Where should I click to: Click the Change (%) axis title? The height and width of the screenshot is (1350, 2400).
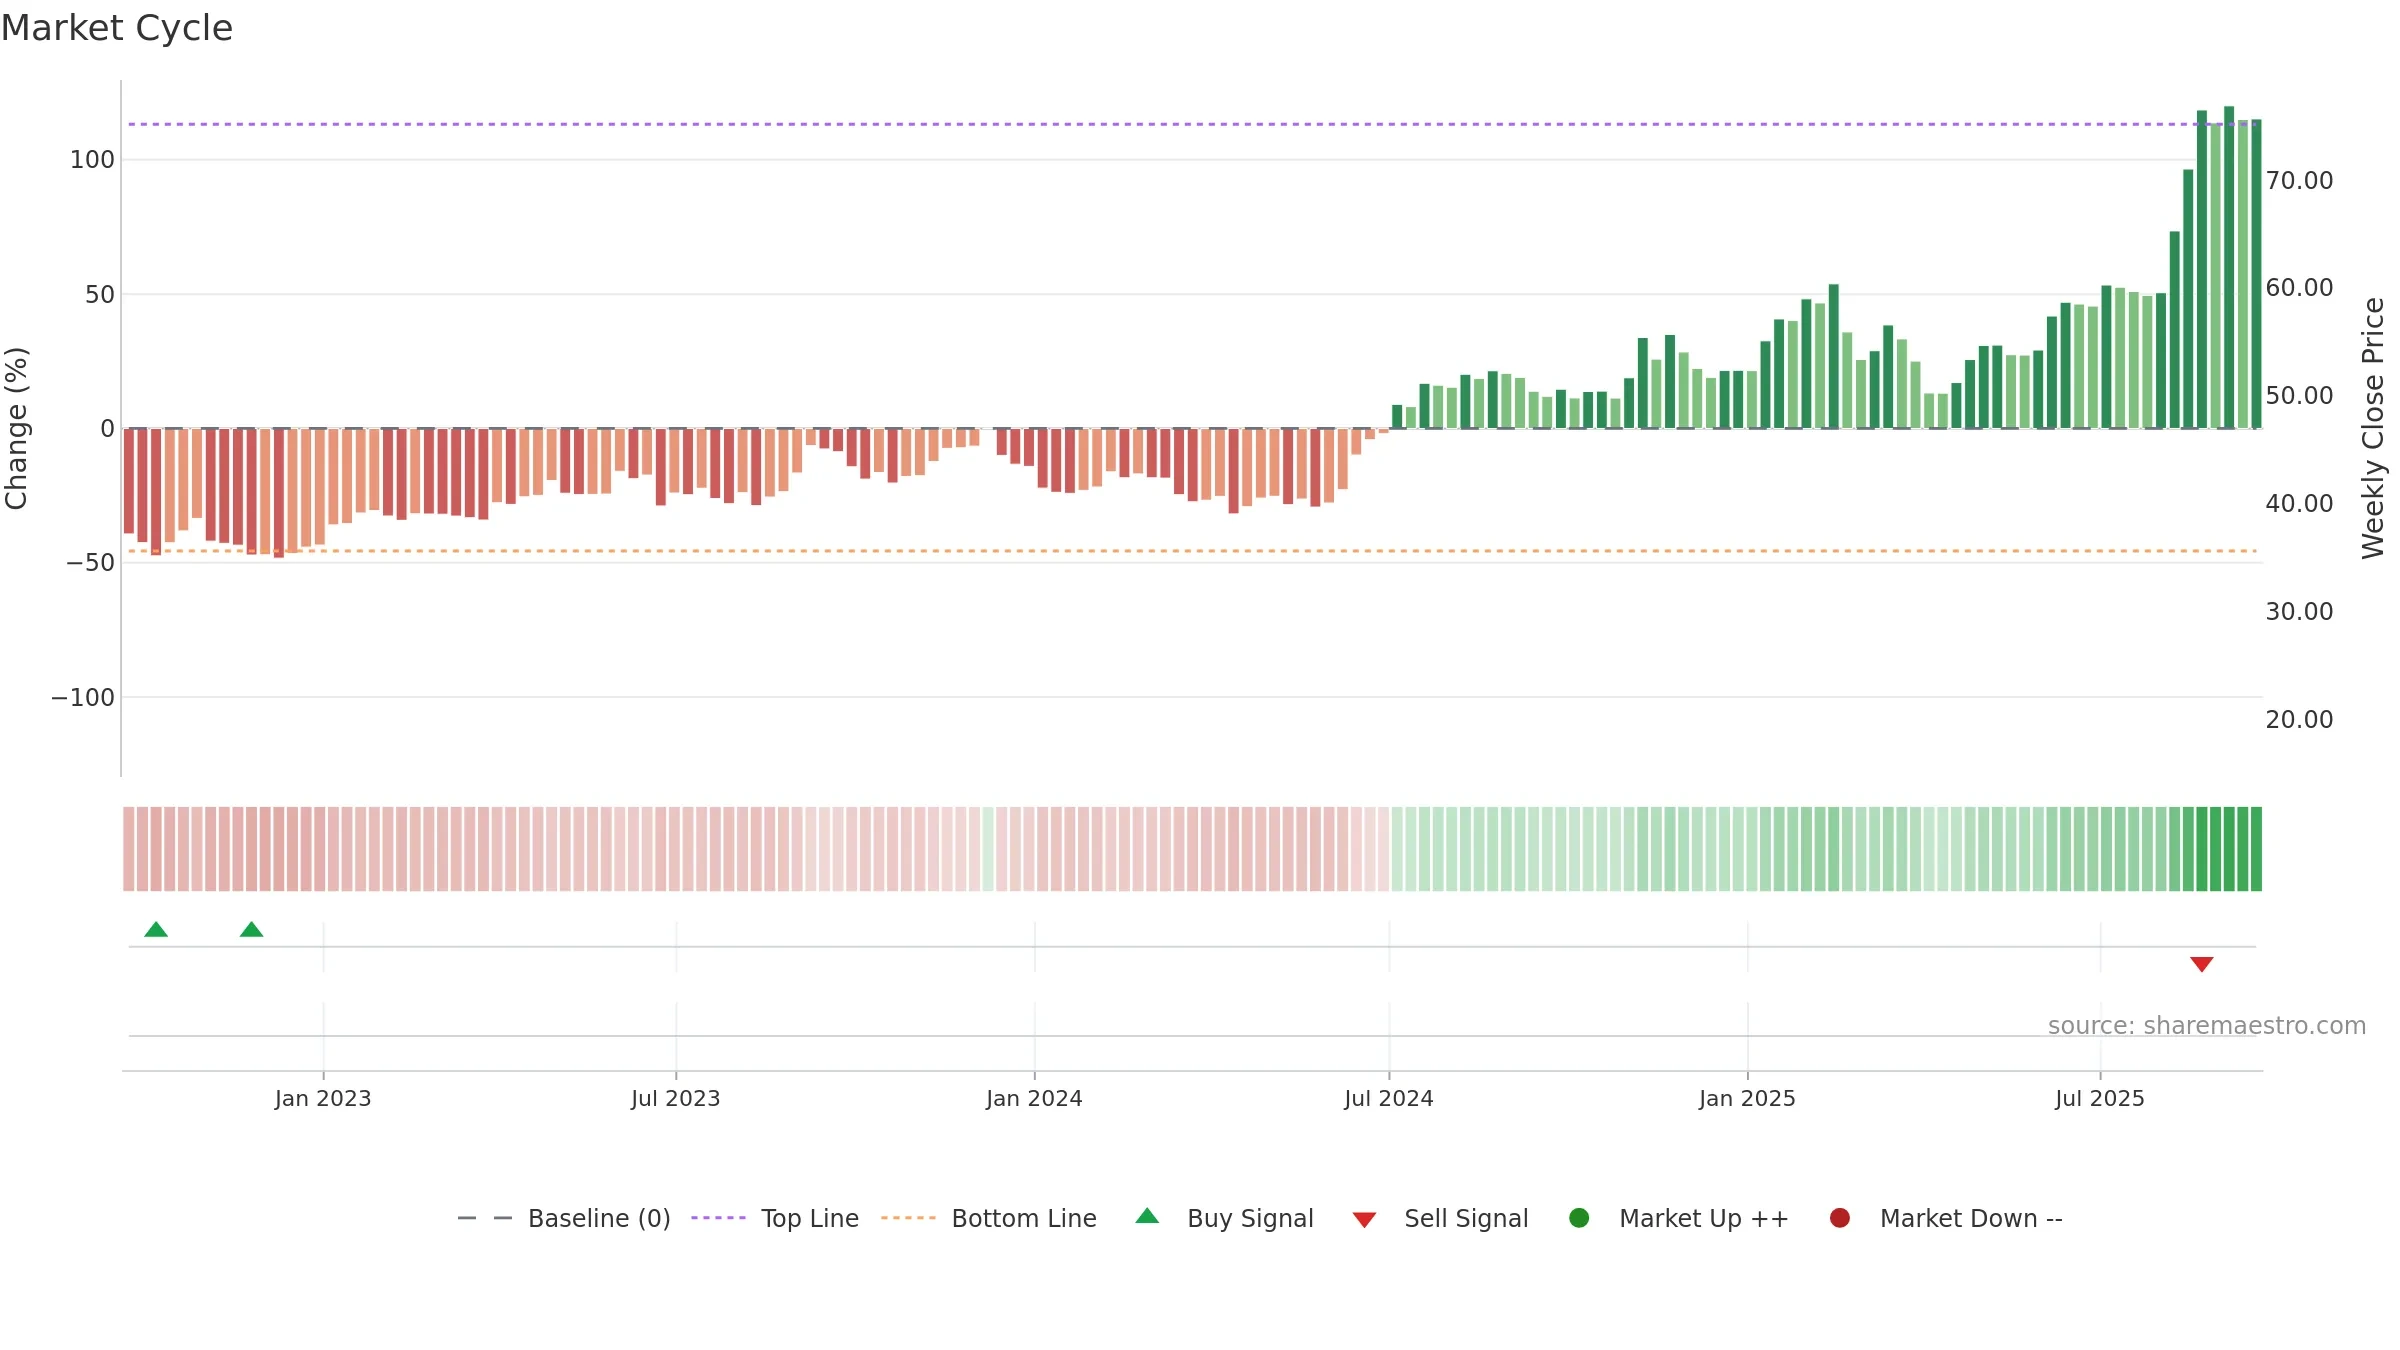(17, 428)
